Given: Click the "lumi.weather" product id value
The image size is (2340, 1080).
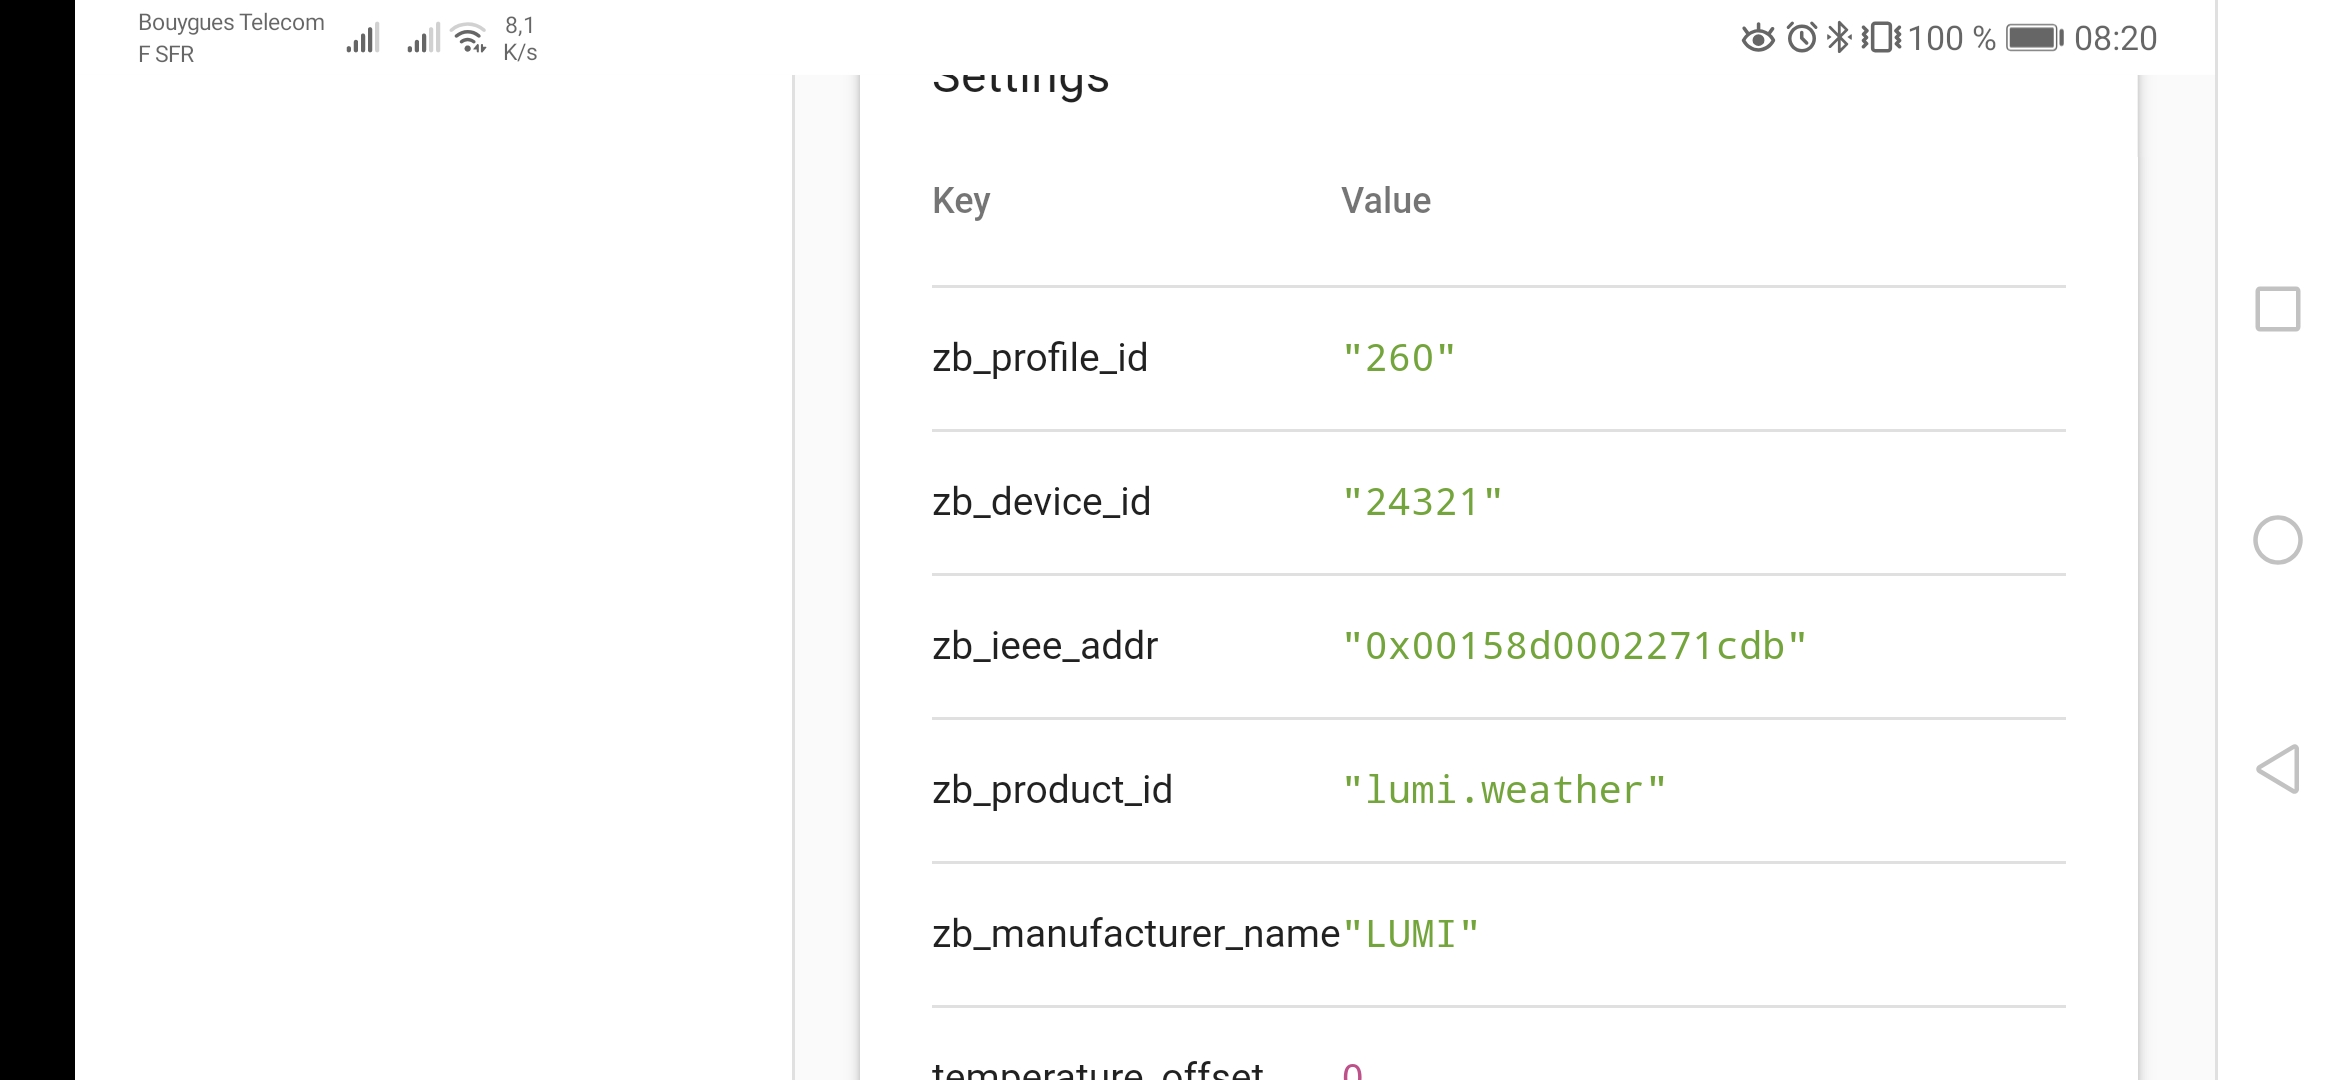Looking at the screenshot, I should pyautogui.click(x=1504, y=790).
